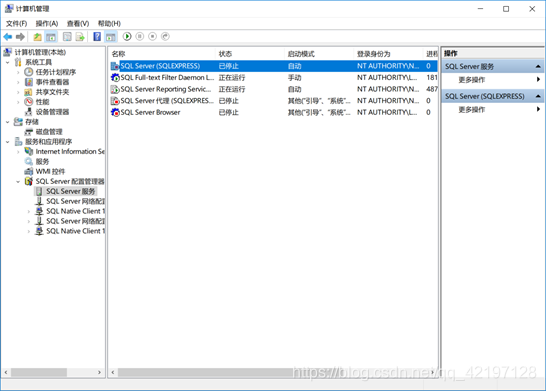Open the Properties toolbar icon
The image size is (546, 391).
tap(67, 37)
